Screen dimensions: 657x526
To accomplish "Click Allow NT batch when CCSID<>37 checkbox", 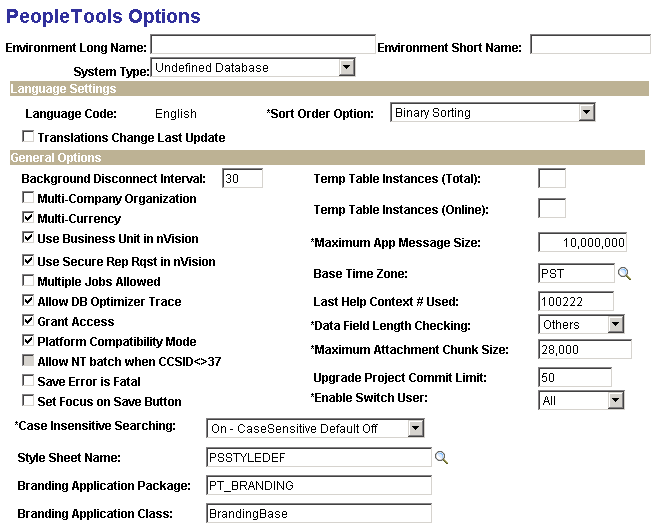I will point(28,360).
